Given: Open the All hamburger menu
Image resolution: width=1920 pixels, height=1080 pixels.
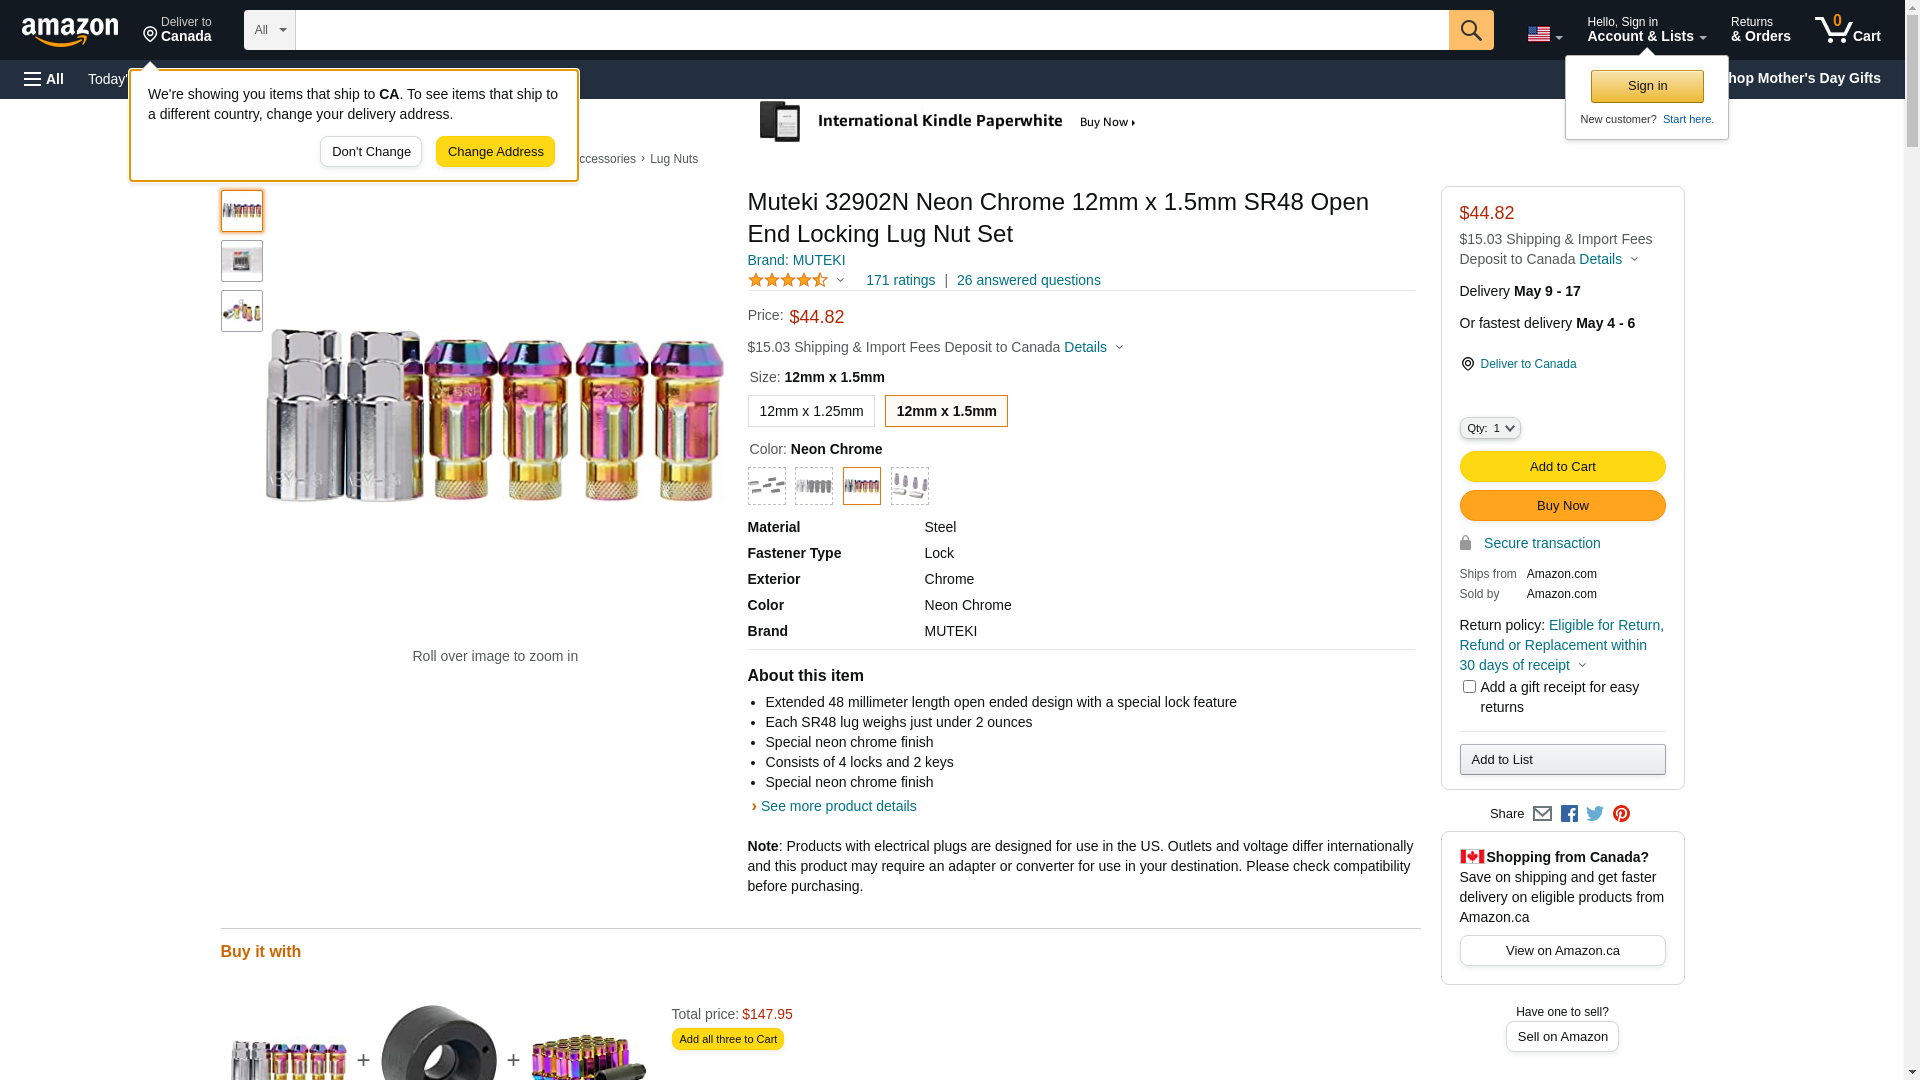Looking at the screenshot, I should click(44, 79).
